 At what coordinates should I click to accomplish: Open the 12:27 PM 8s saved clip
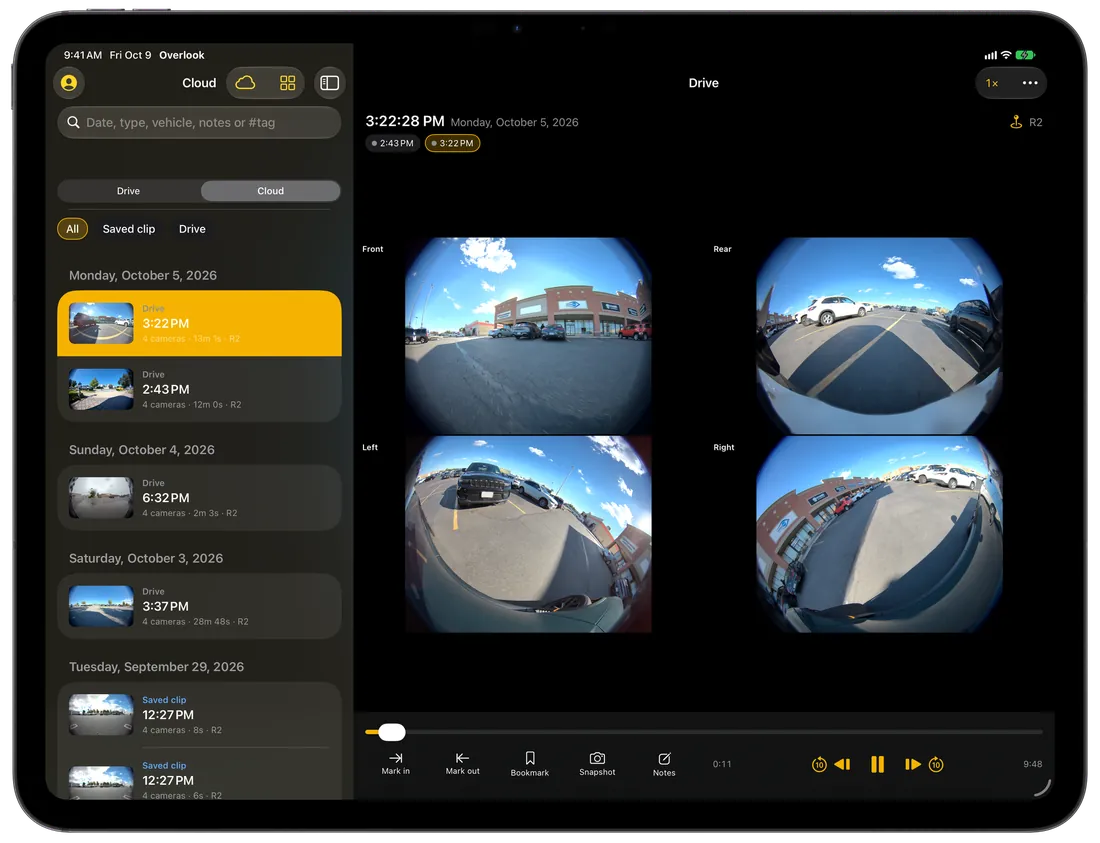pos(199,715)
